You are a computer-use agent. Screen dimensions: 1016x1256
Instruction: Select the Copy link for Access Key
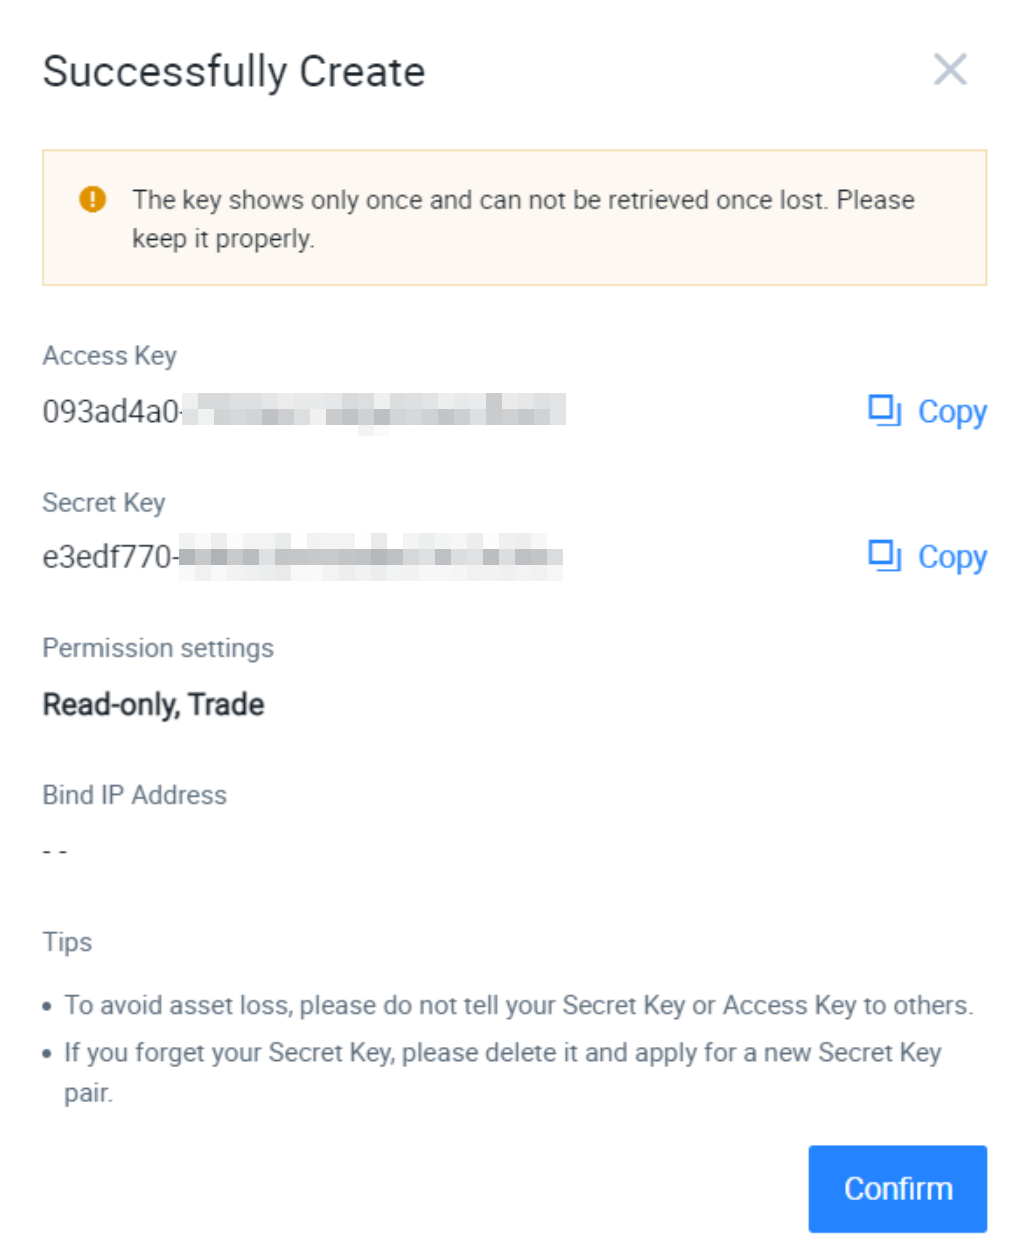click(x=952, y=412)
